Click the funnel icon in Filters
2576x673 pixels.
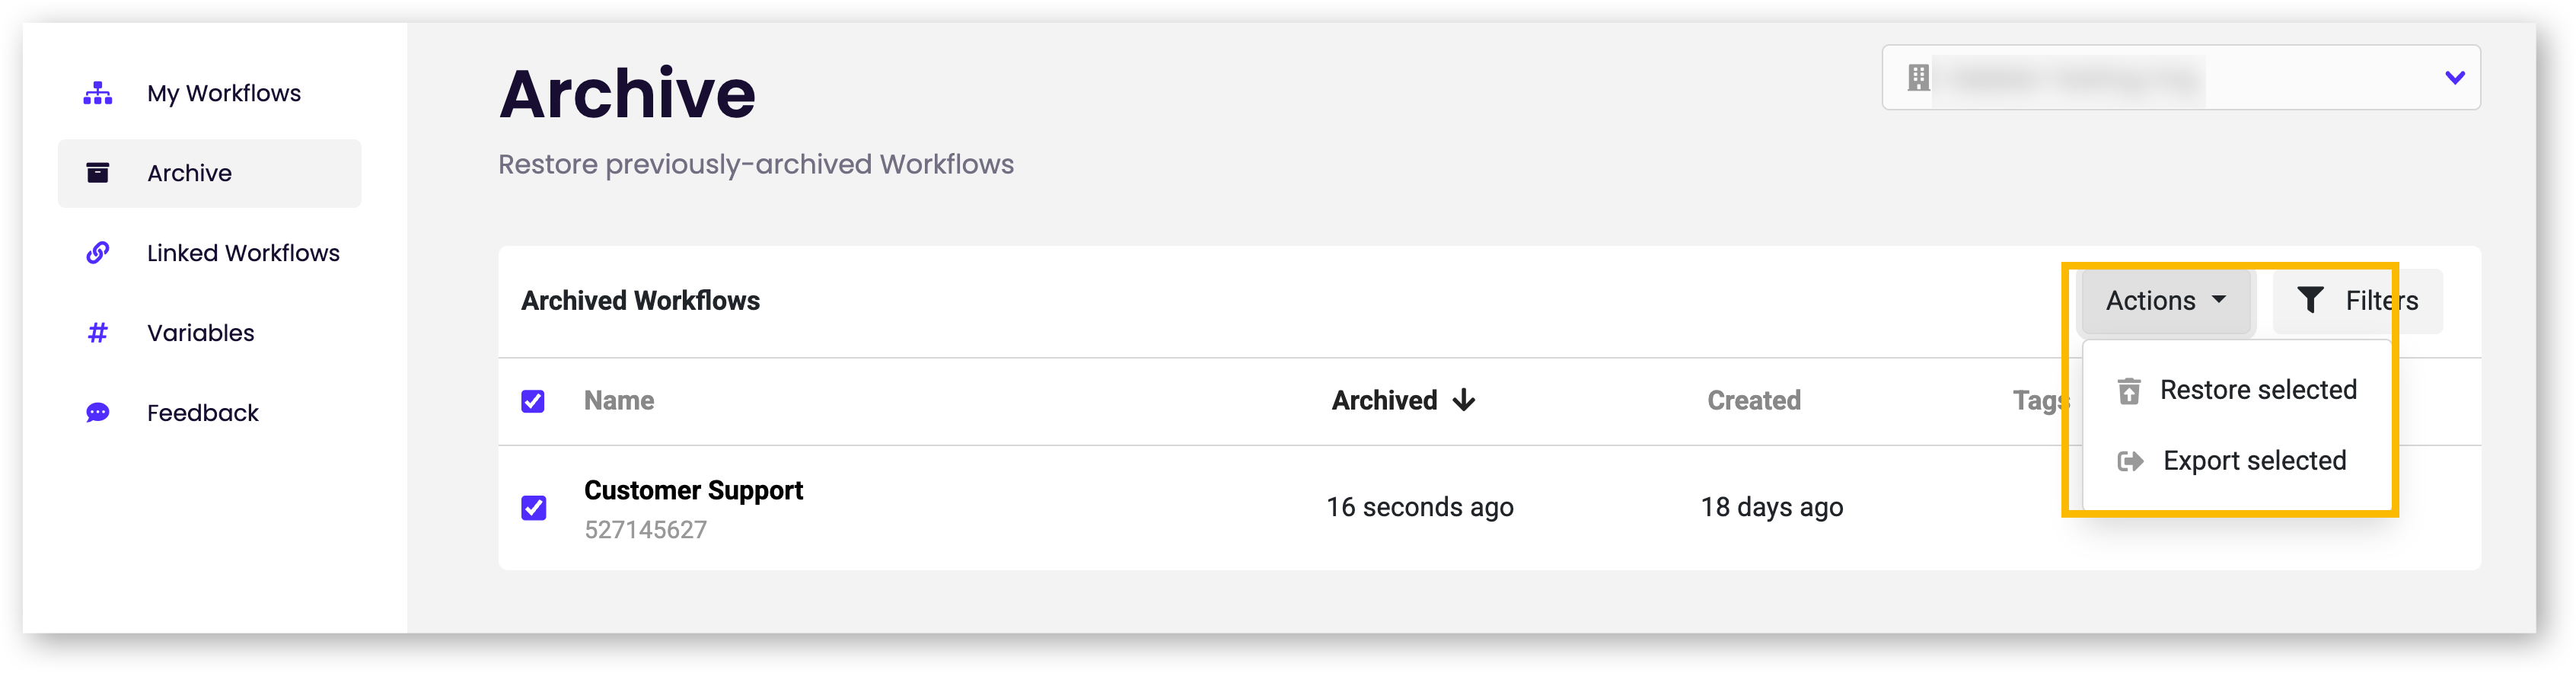click(2310, 300)
